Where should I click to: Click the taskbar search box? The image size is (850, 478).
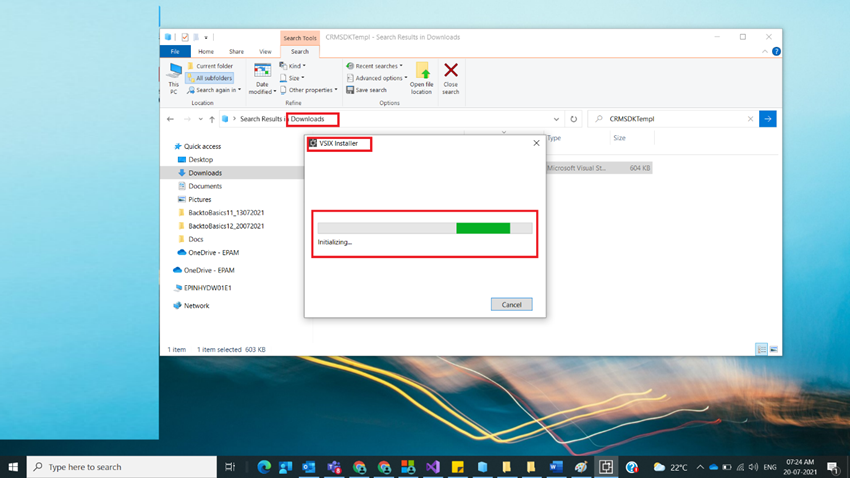[x=121, y=467]
